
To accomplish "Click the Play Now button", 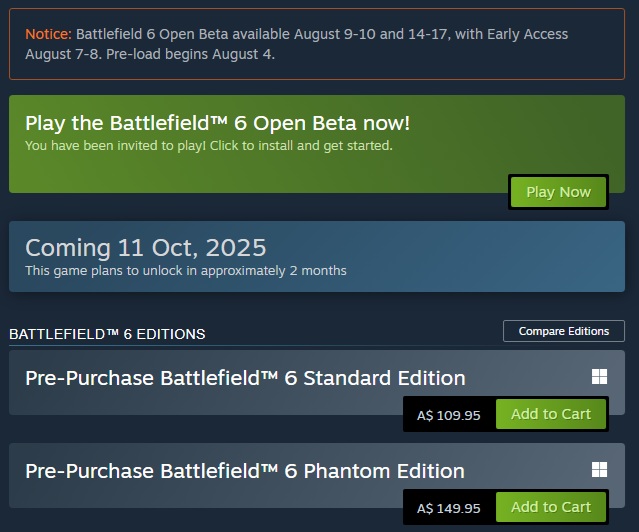I will (x=558, y=192).
